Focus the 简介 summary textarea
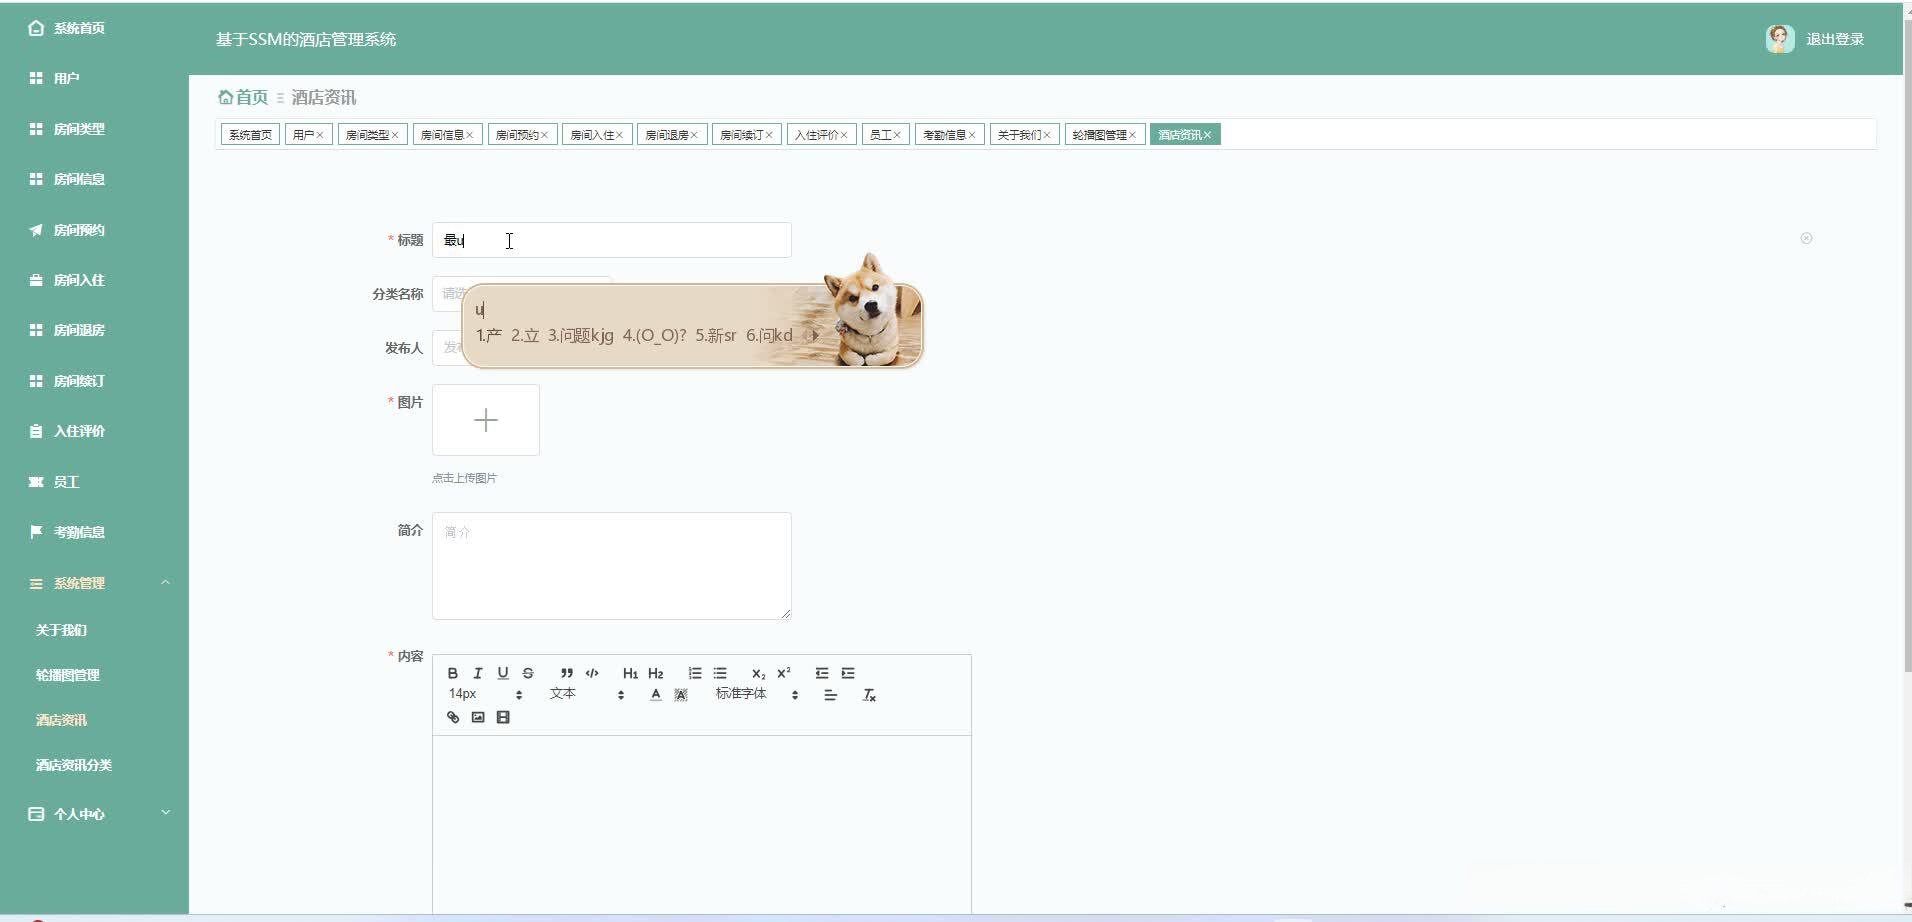 [x=612, y=566]
